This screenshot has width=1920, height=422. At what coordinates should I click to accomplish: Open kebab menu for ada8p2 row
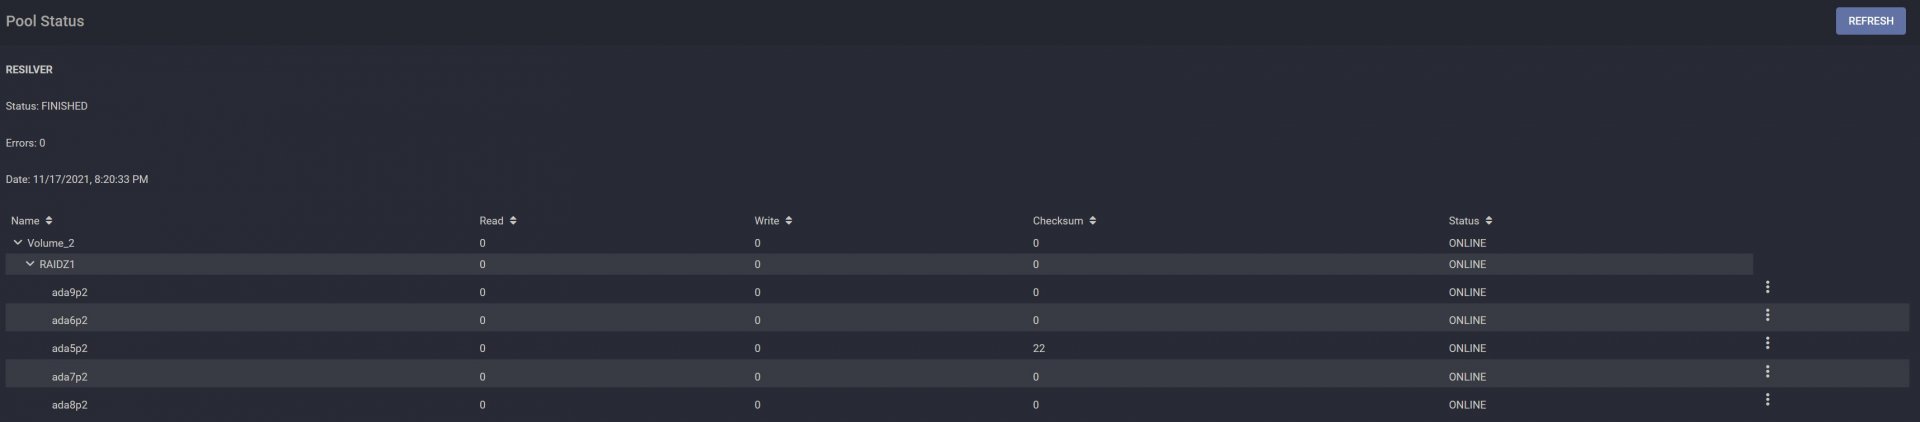point(1767,400)
